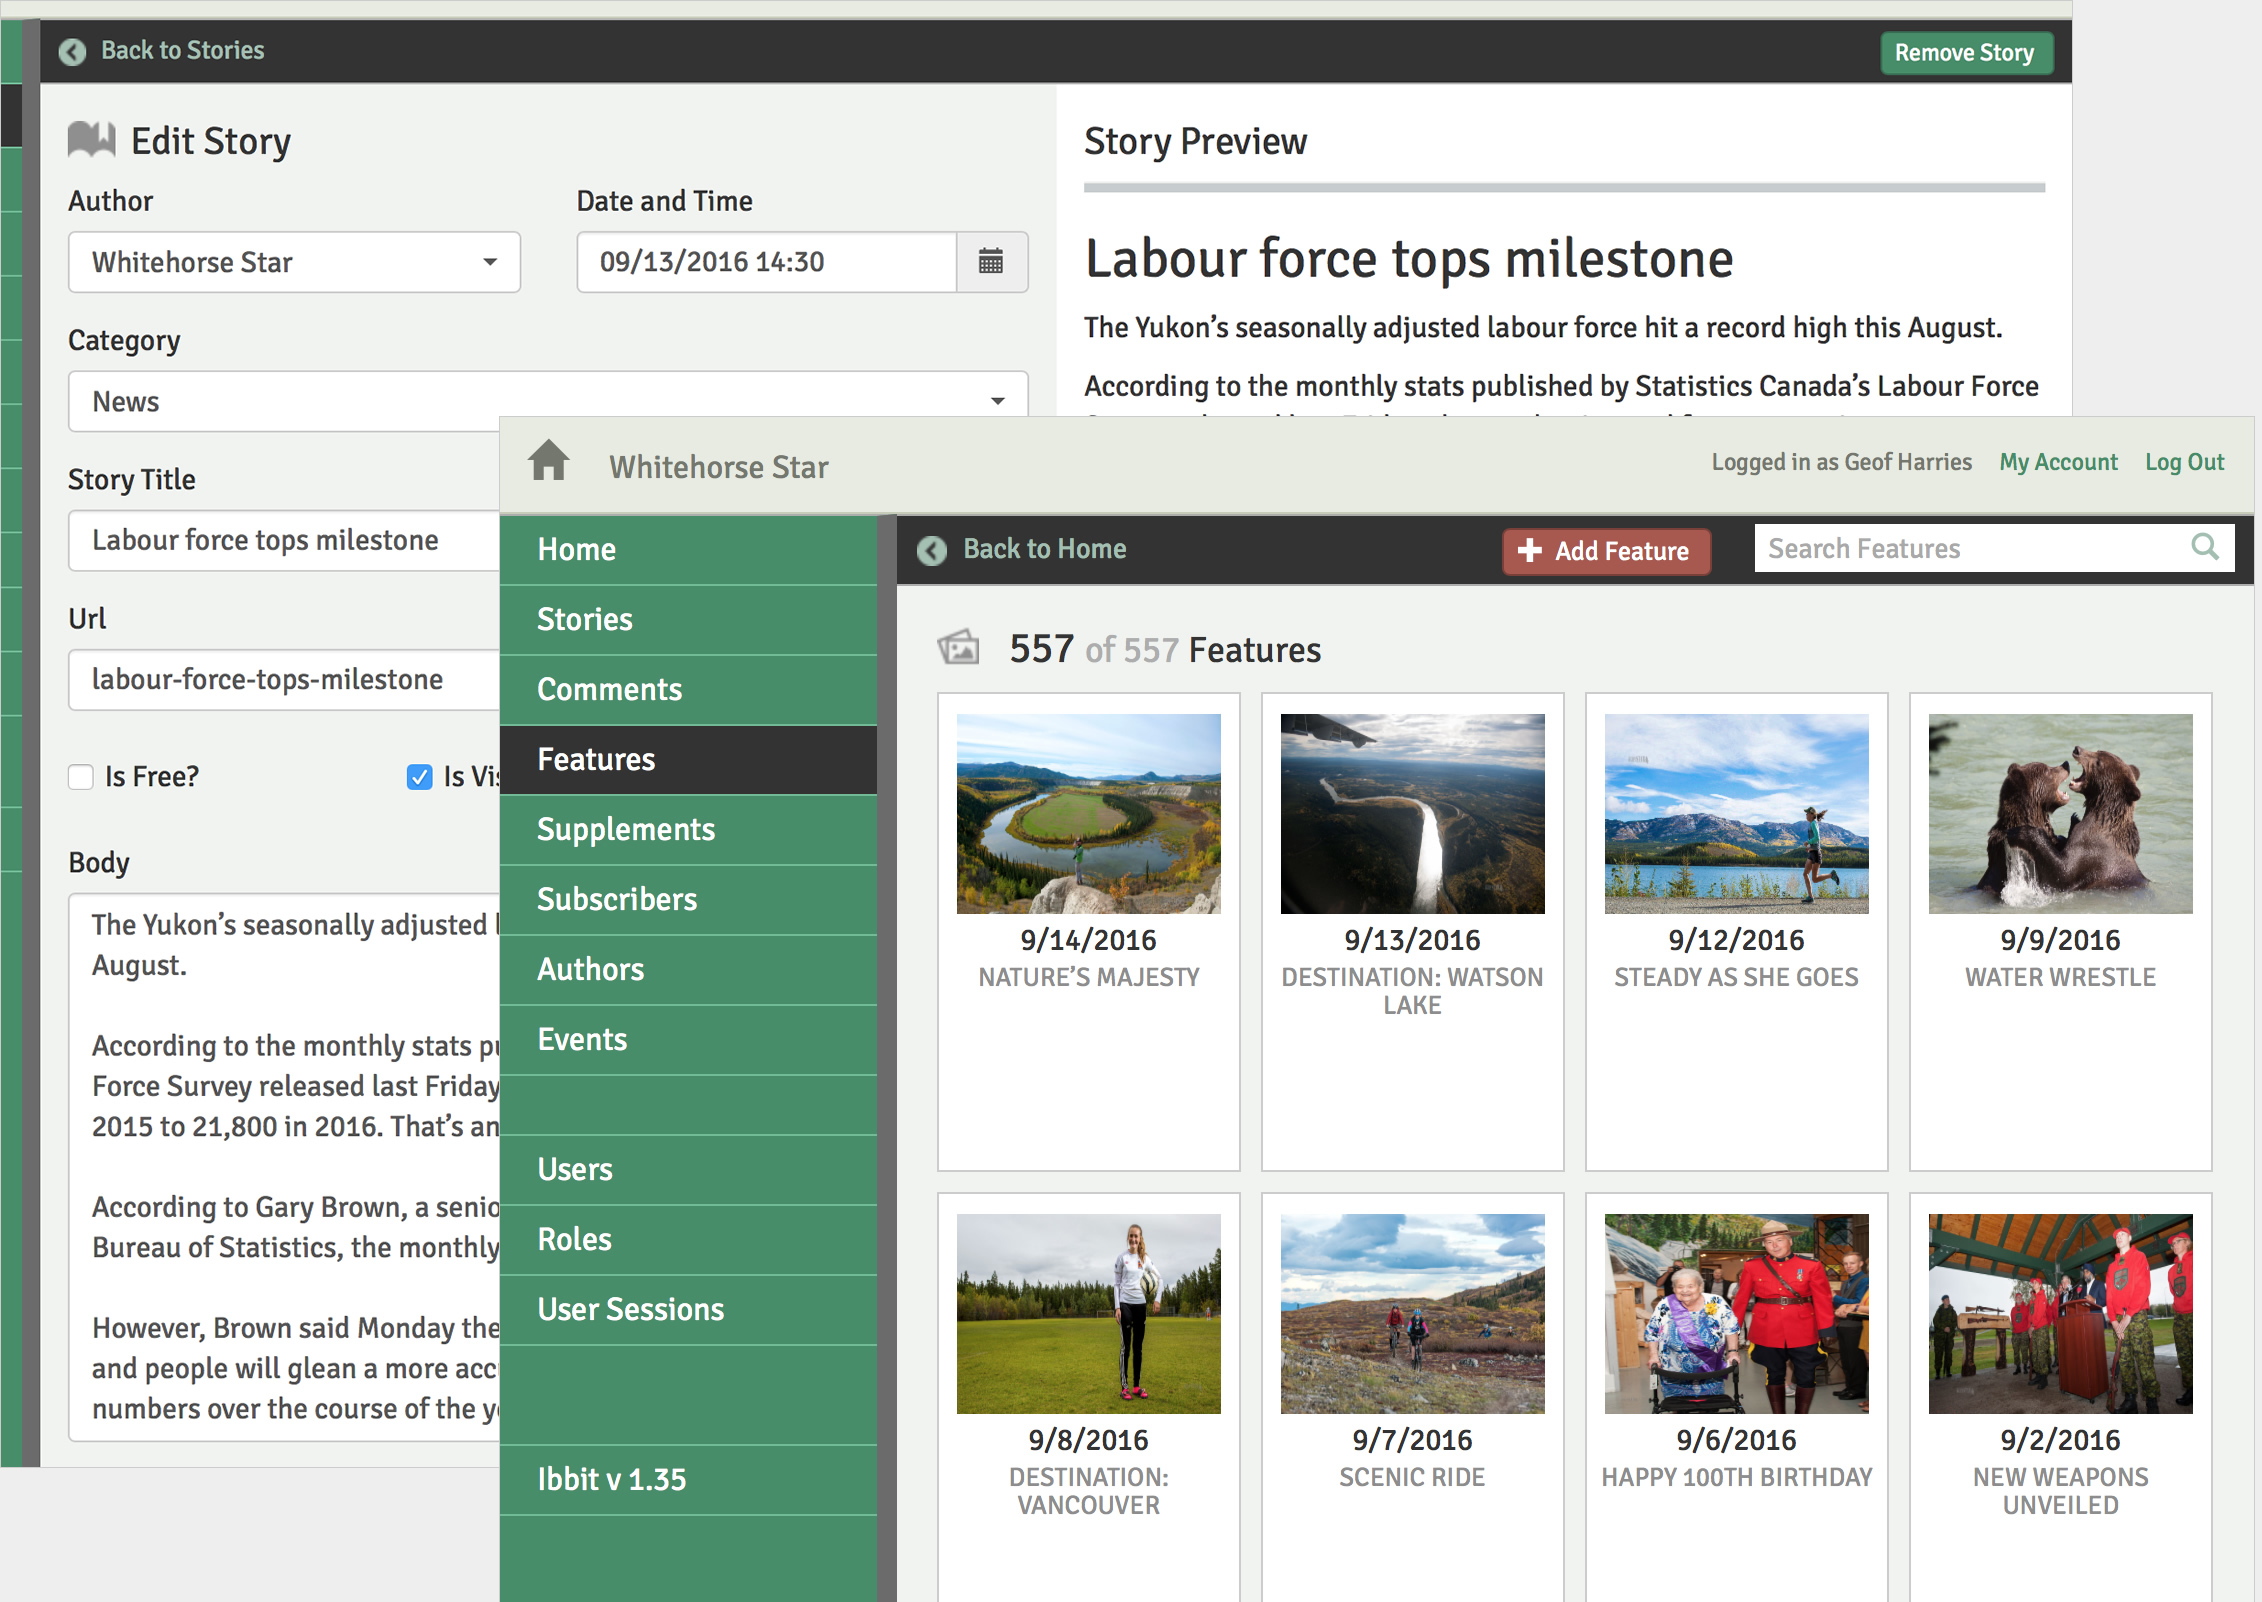Click into the Story Title input field
Screen dimensions: 2262x1602
(x=285, y=541)
